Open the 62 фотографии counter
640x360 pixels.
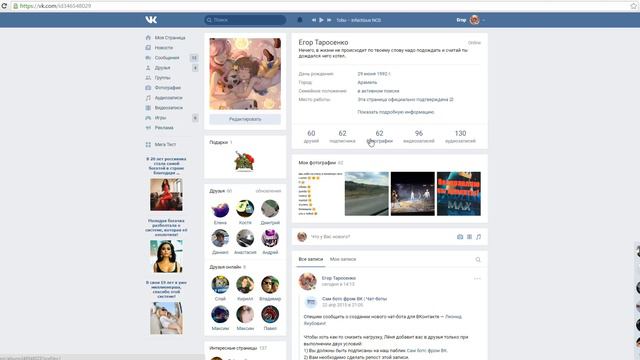click(x=379, y=136)
